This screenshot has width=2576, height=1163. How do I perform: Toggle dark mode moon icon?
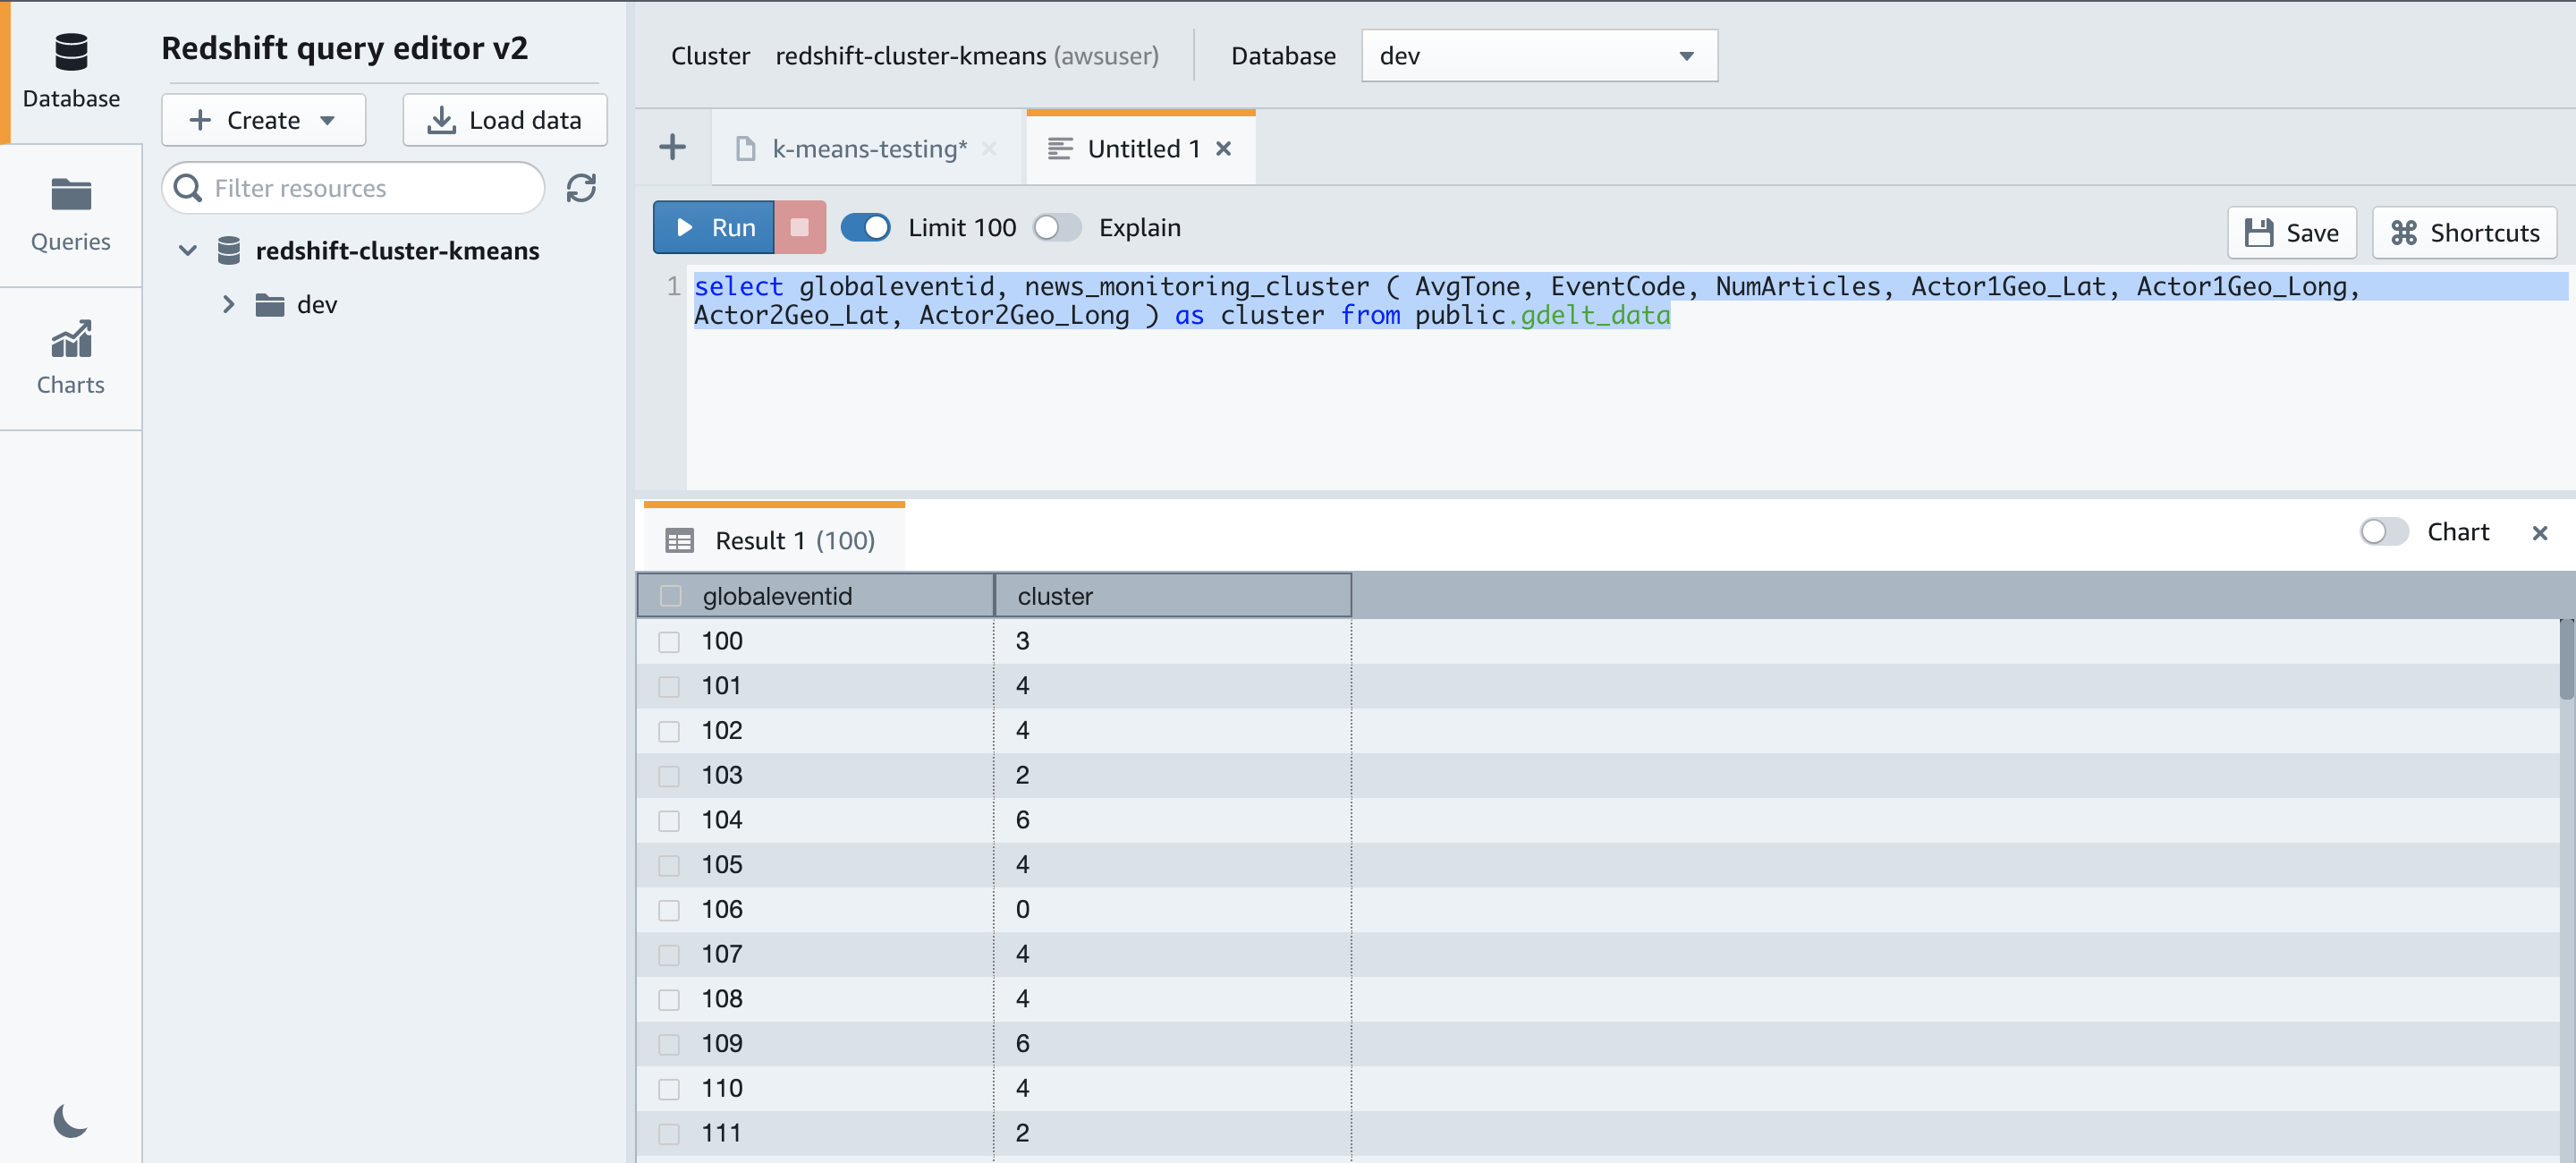click(x=70, y=1120)
